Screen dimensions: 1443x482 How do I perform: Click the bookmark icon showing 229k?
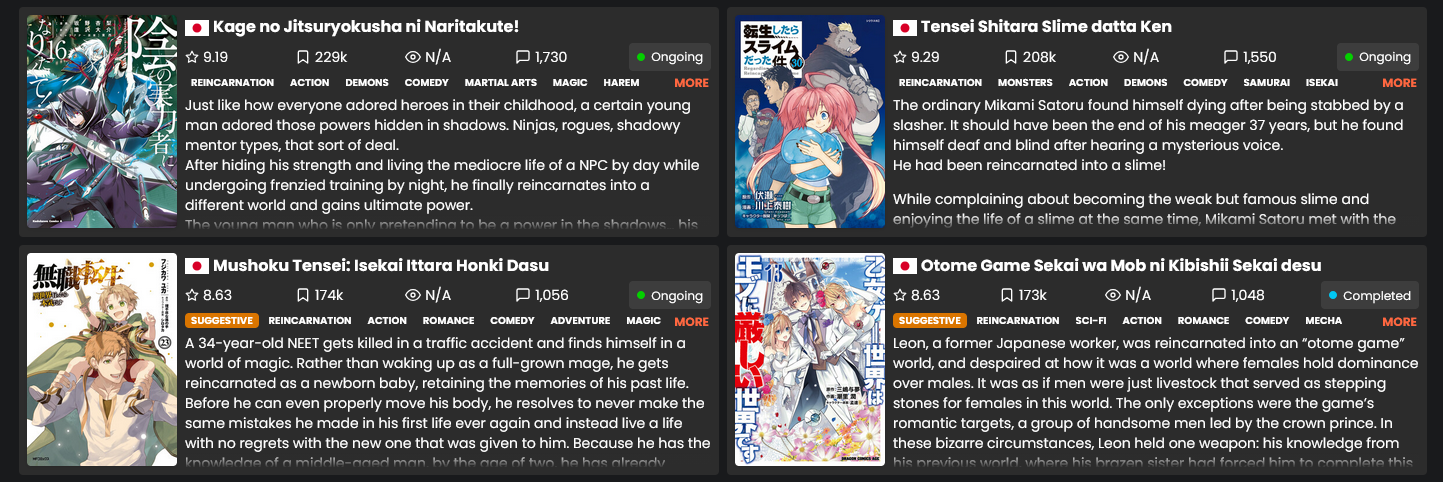(x=304, y=57)
